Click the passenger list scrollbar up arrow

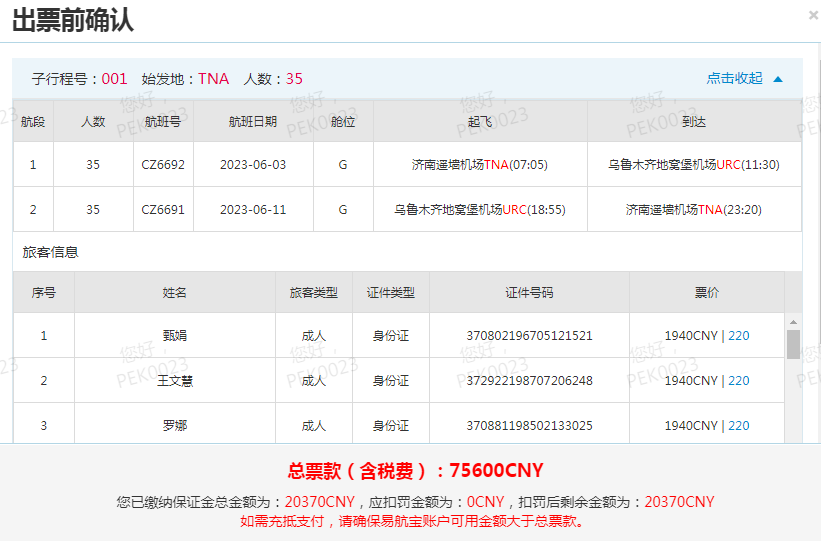point(793,322)
